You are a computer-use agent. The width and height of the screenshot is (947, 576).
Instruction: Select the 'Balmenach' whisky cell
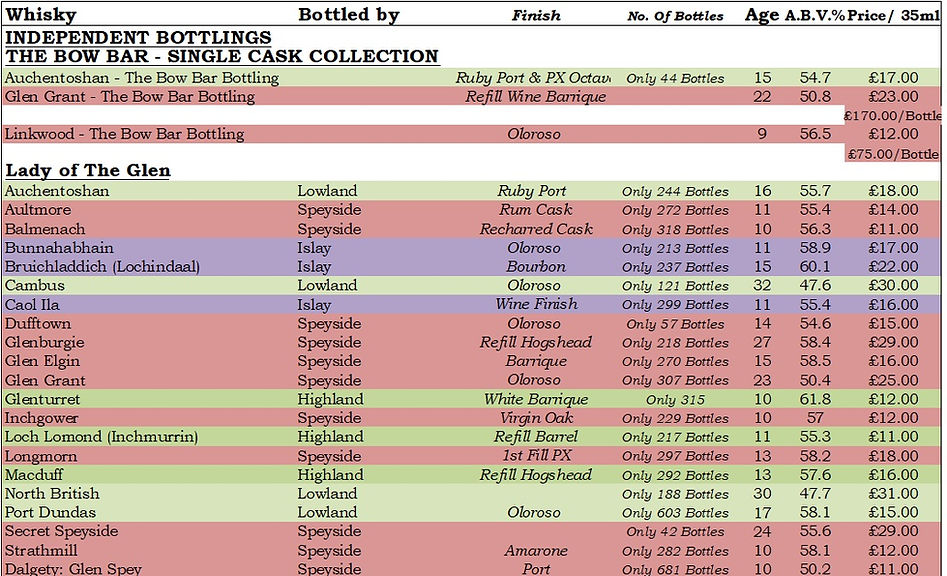[45, 229]
